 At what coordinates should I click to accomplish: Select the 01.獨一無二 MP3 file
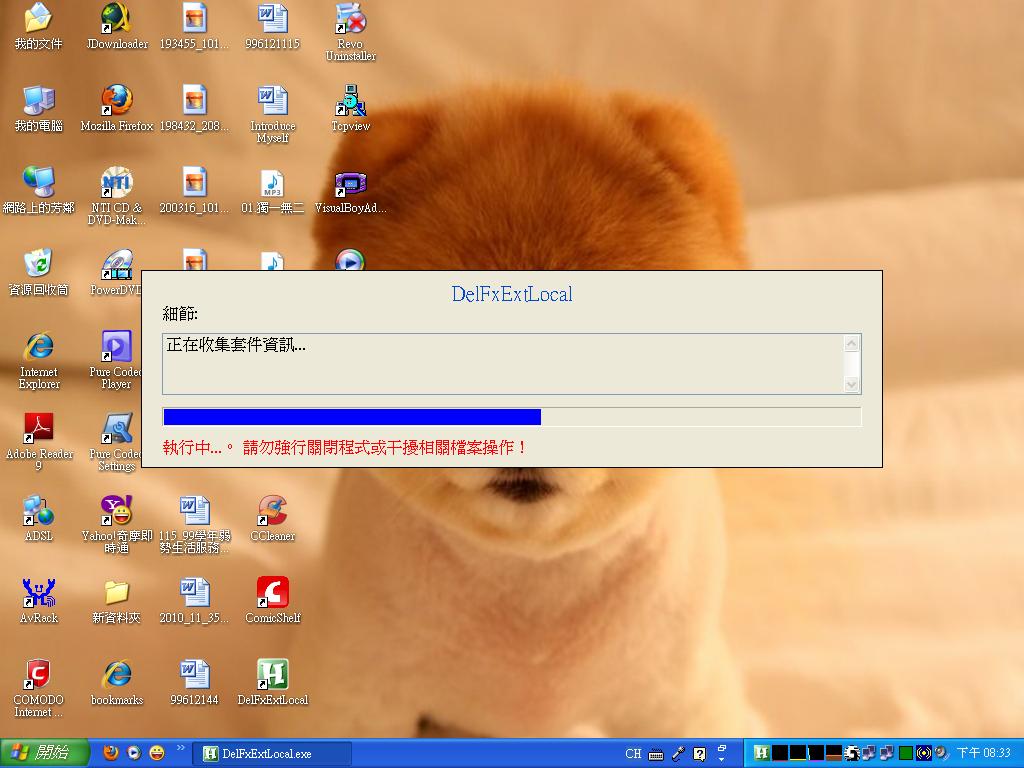tap(272, 191)
